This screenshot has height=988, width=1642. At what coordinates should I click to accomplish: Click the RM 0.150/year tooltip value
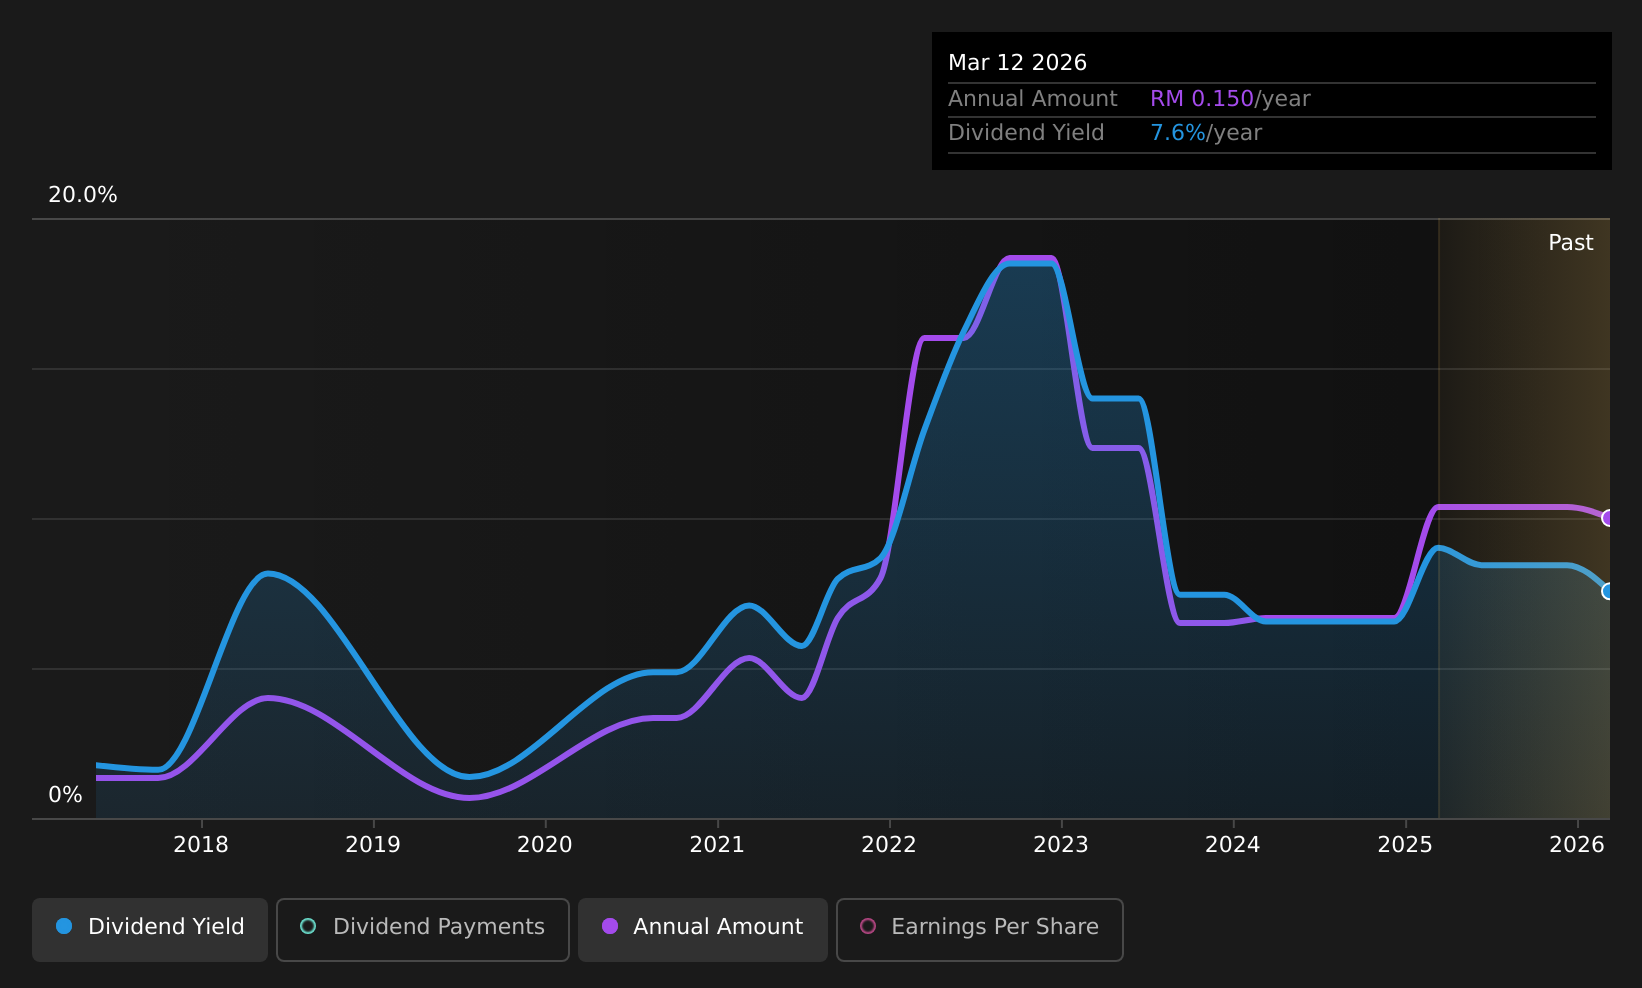1230,99
